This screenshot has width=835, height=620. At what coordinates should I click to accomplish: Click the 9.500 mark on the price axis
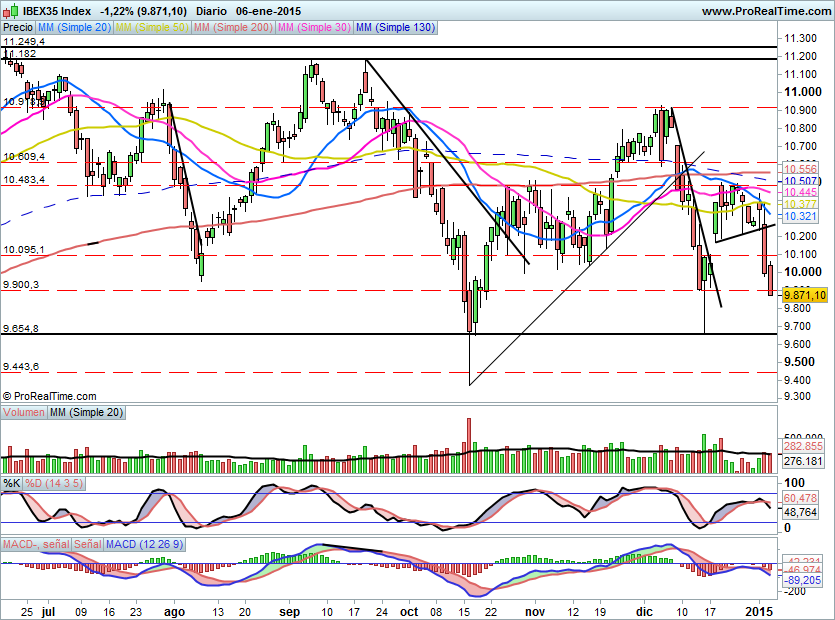point(799,362)
